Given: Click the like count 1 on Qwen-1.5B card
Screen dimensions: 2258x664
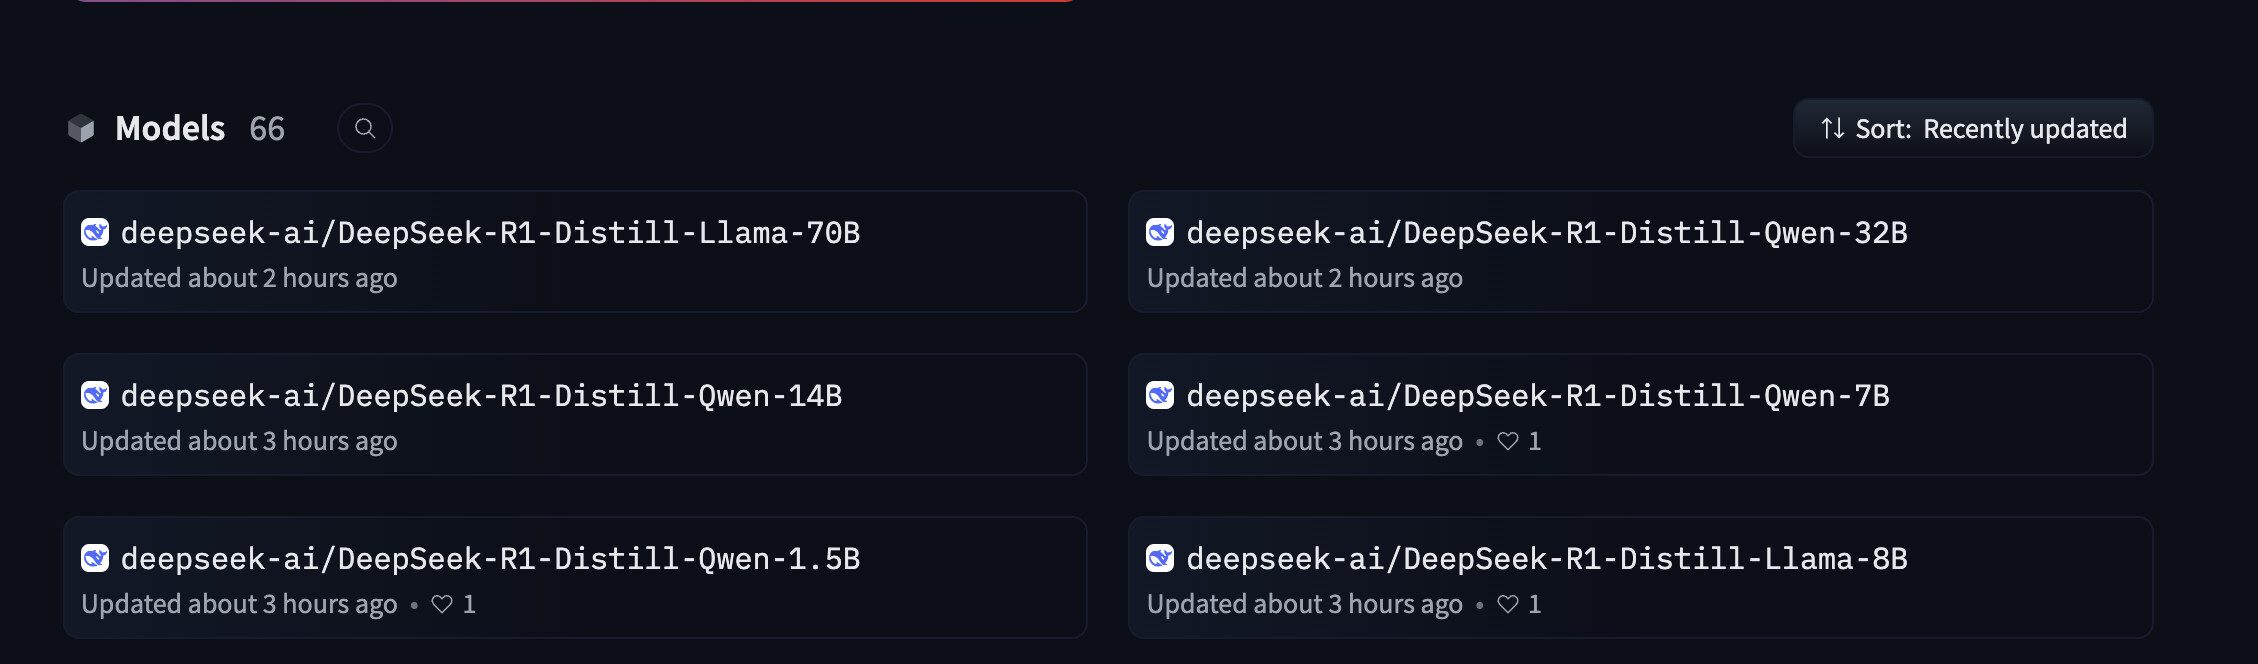Looking at the screenshot, I should pyautogui.click(x=469, y=604).
